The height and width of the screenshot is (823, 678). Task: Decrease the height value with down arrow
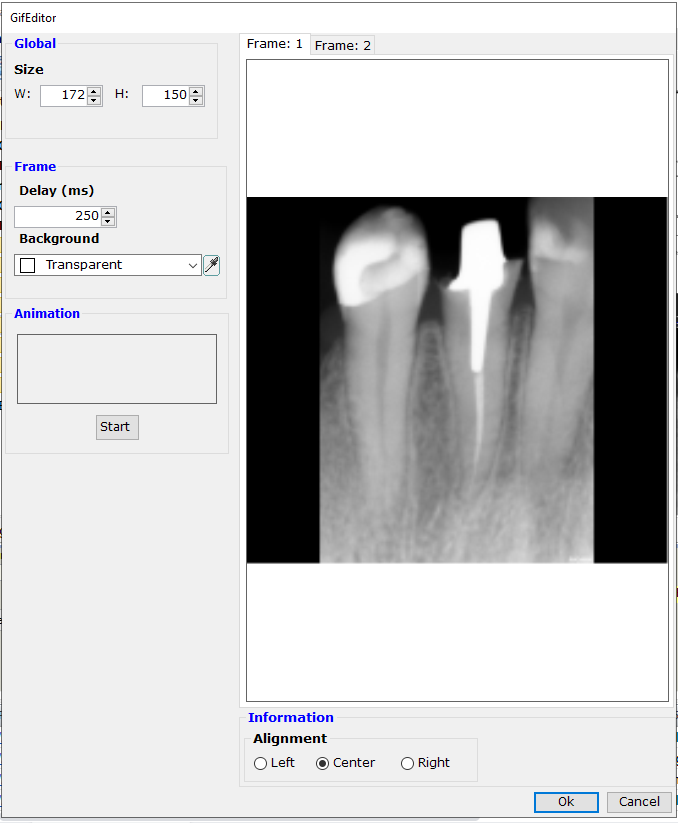tap(196, 100)
